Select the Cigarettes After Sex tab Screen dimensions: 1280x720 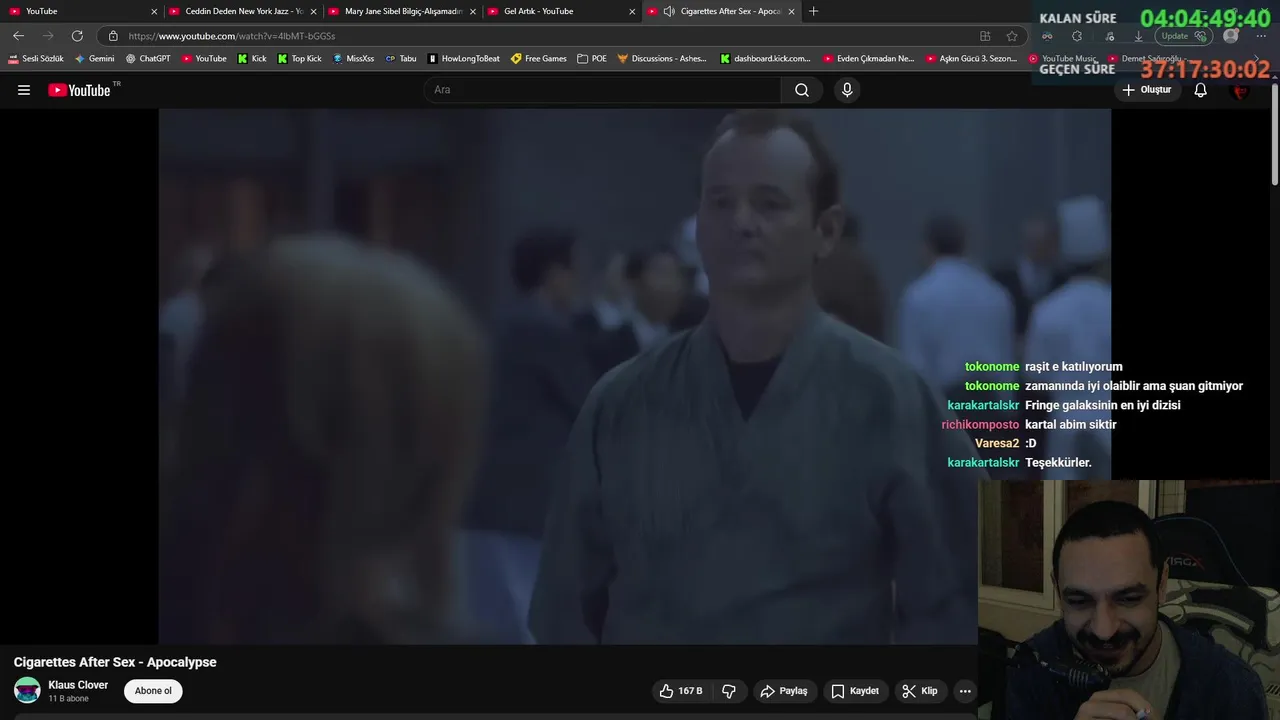pyautogui.click(x=720, y=11)
